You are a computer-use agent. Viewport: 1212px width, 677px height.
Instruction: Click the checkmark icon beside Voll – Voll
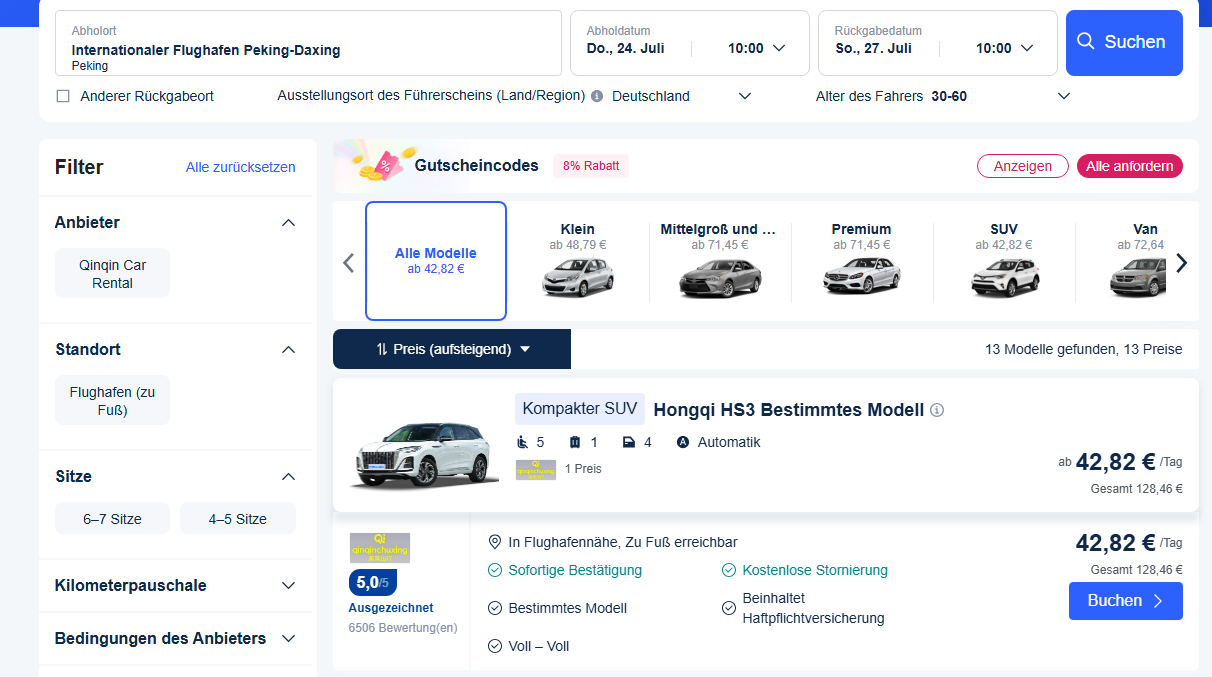click(494, 646)
